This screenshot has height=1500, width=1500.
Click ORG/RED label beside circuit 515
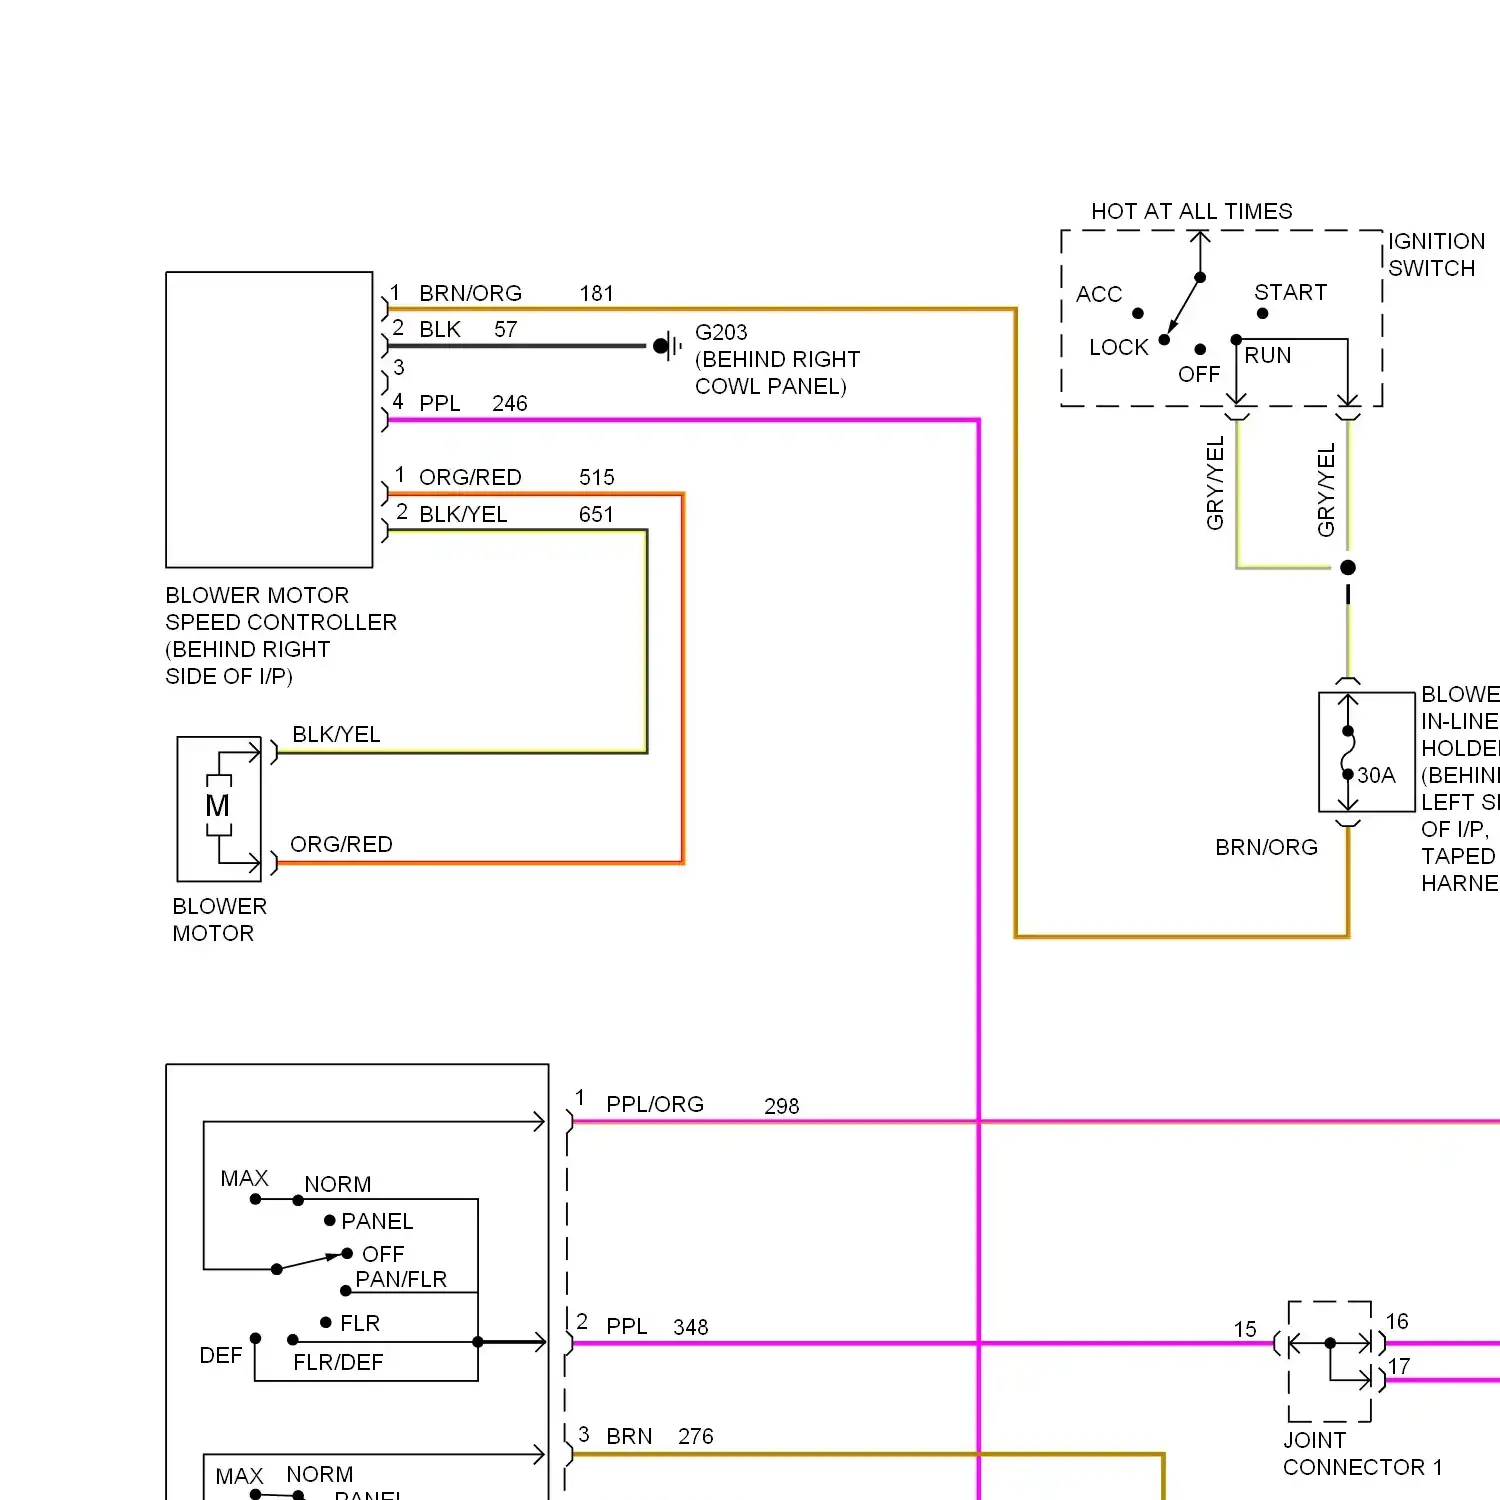(470, 477)
